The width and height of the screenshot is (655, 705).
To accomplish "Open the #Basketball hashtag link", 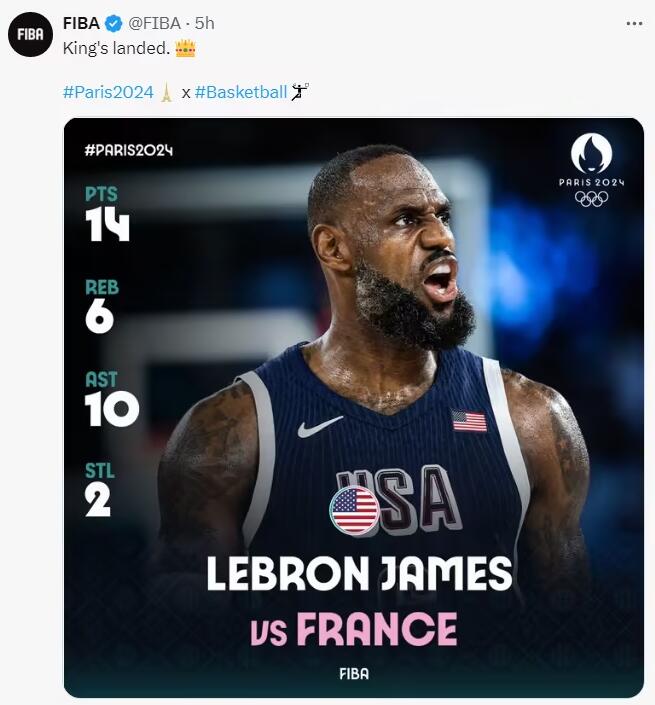I will (x=240, y=92).
